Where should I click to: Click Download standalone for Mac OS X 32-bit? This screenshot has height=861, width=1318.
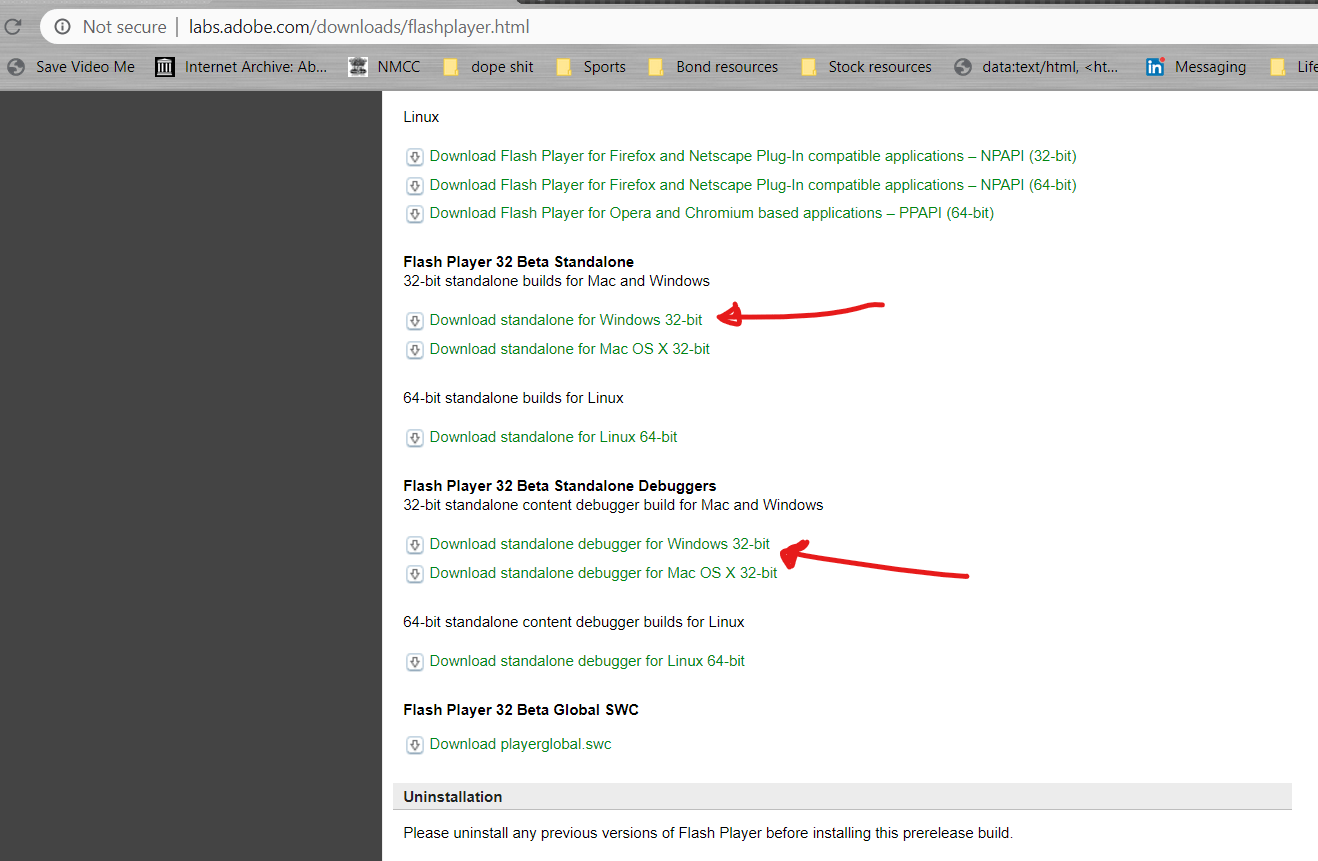pos(569,349)
